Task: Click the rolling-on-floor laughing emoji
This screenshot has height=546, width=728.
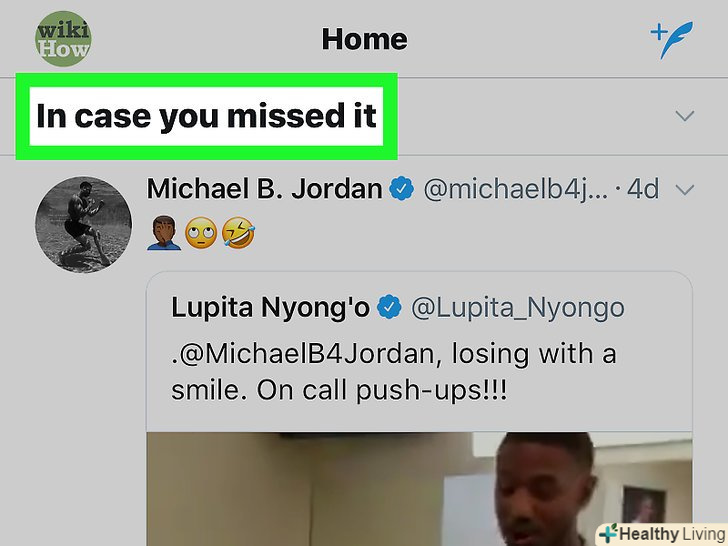Action: click(x=238, y=233)
